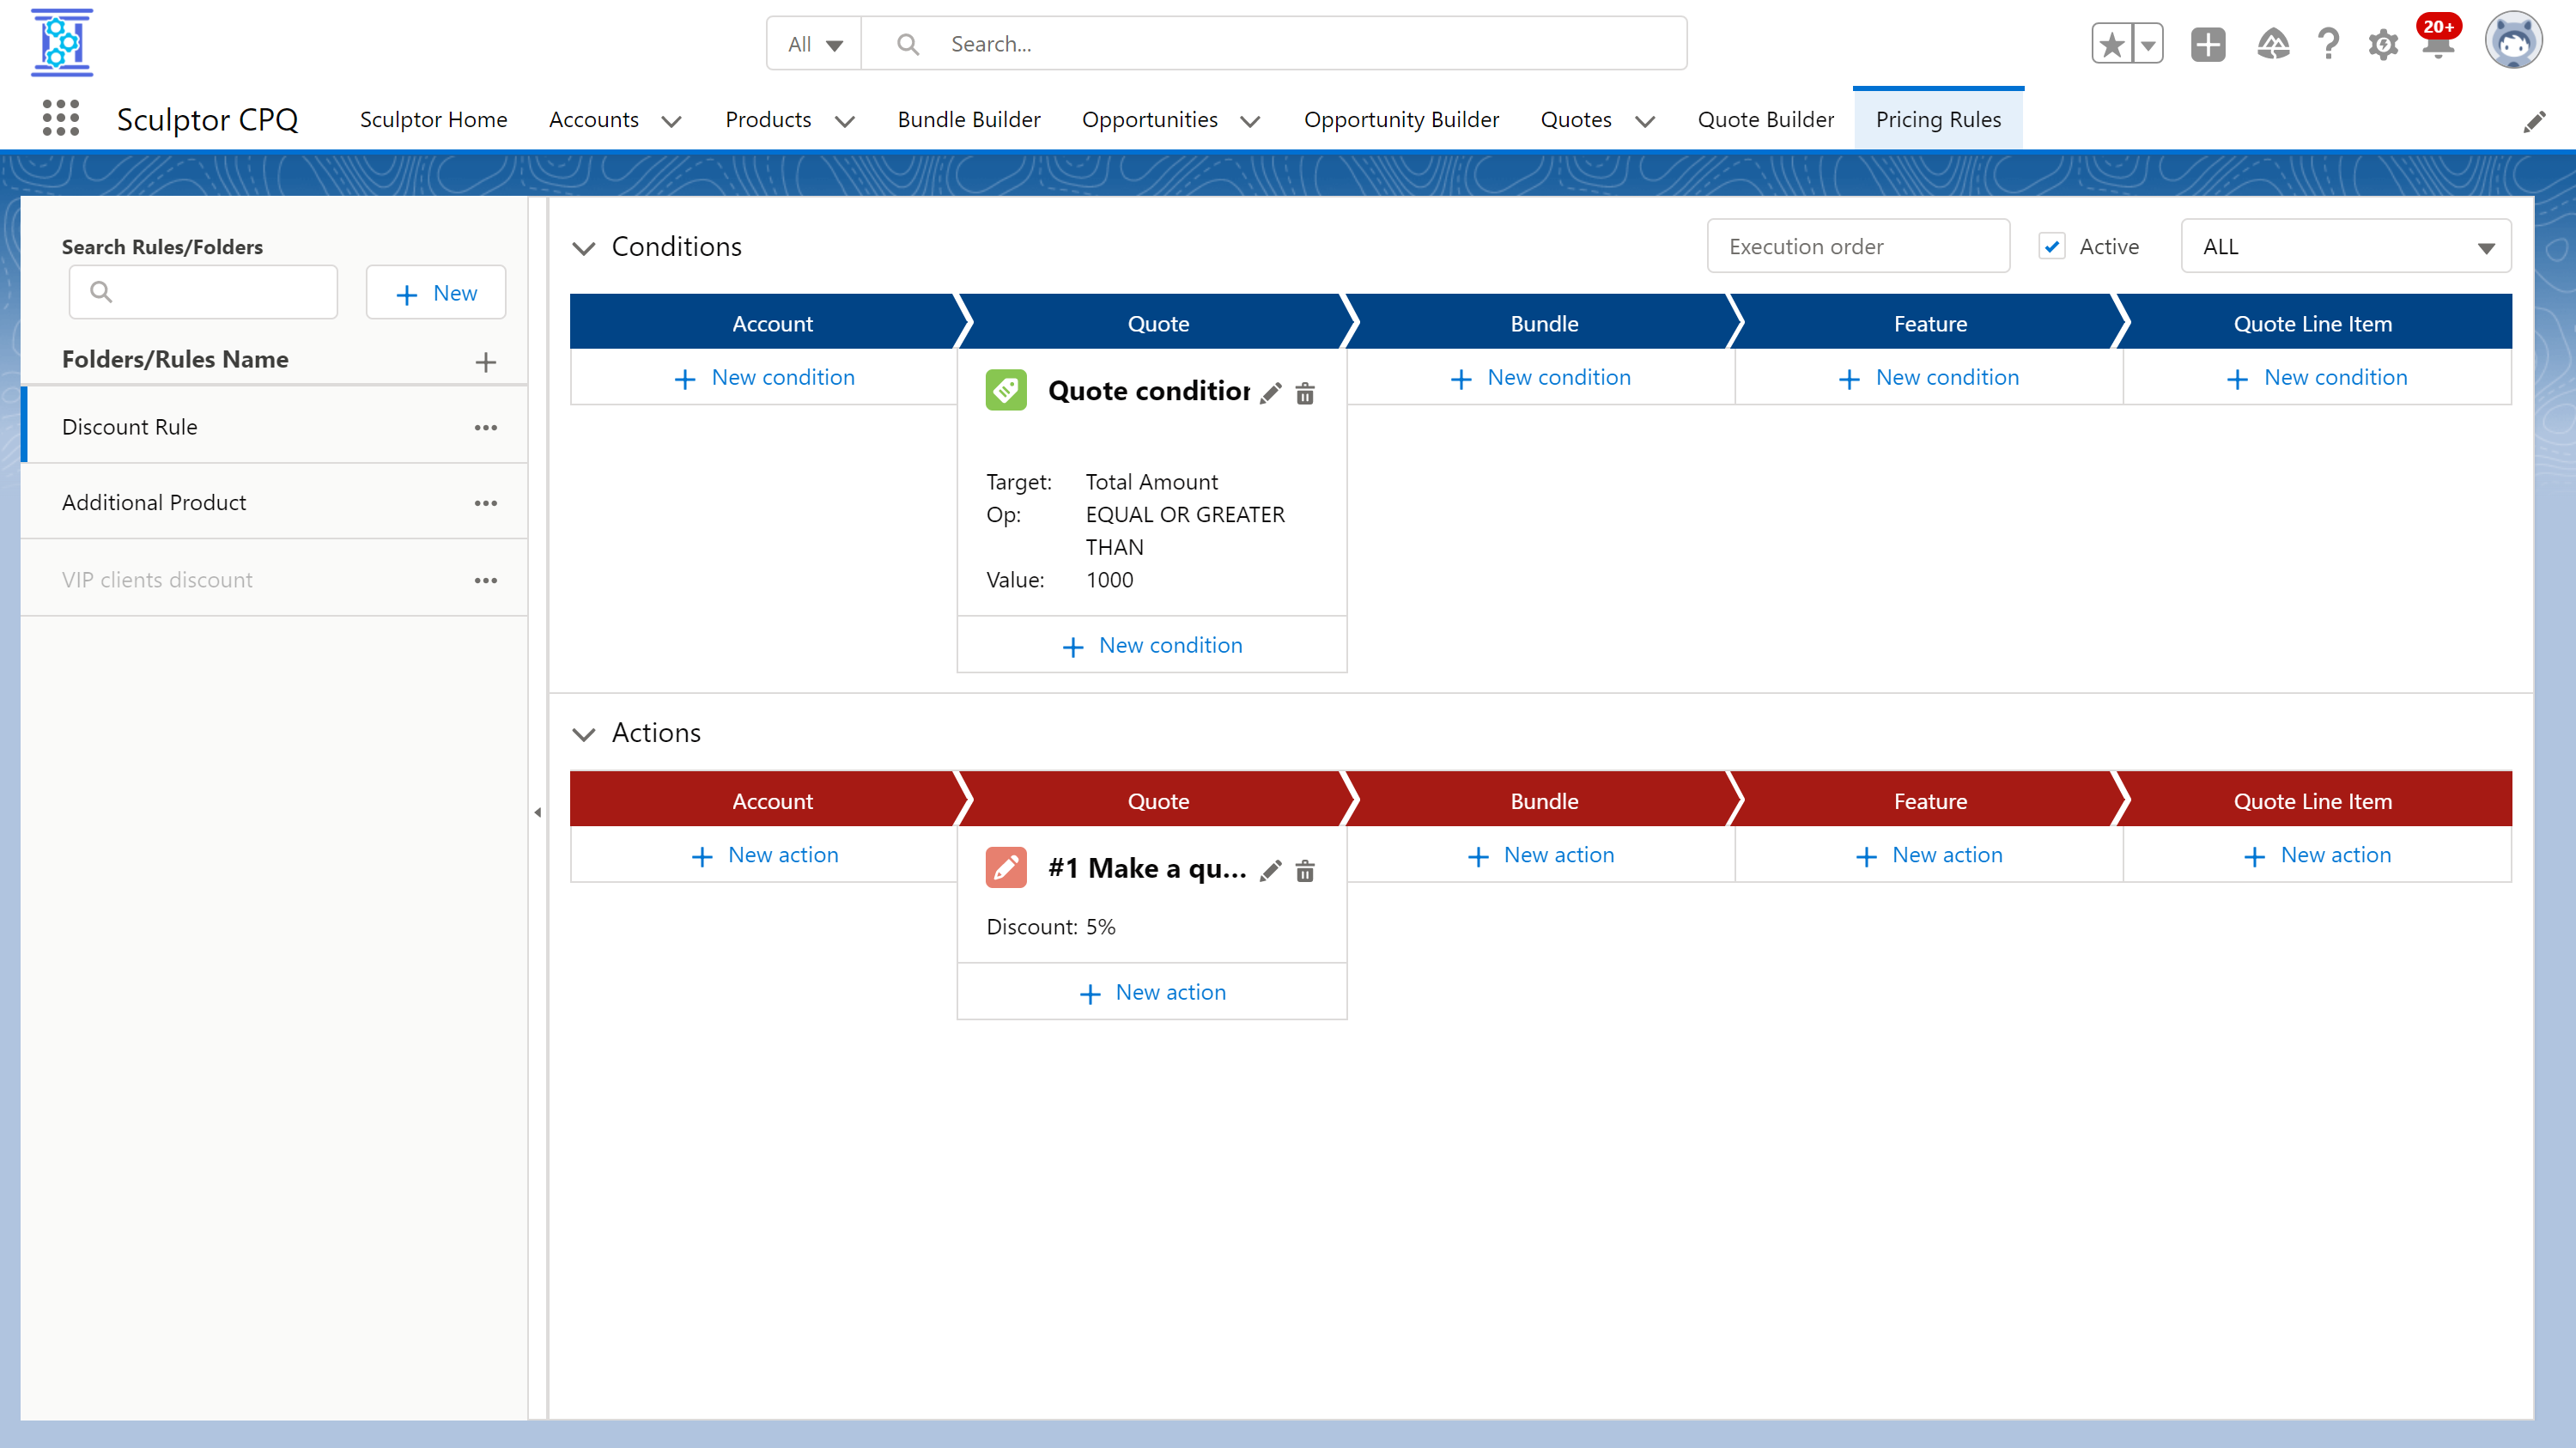Open the ALL filter dropdown
Image resolution: width=2576 pixels, height=1448 pixels.
pyautogui.click(x=2344, y=246)
